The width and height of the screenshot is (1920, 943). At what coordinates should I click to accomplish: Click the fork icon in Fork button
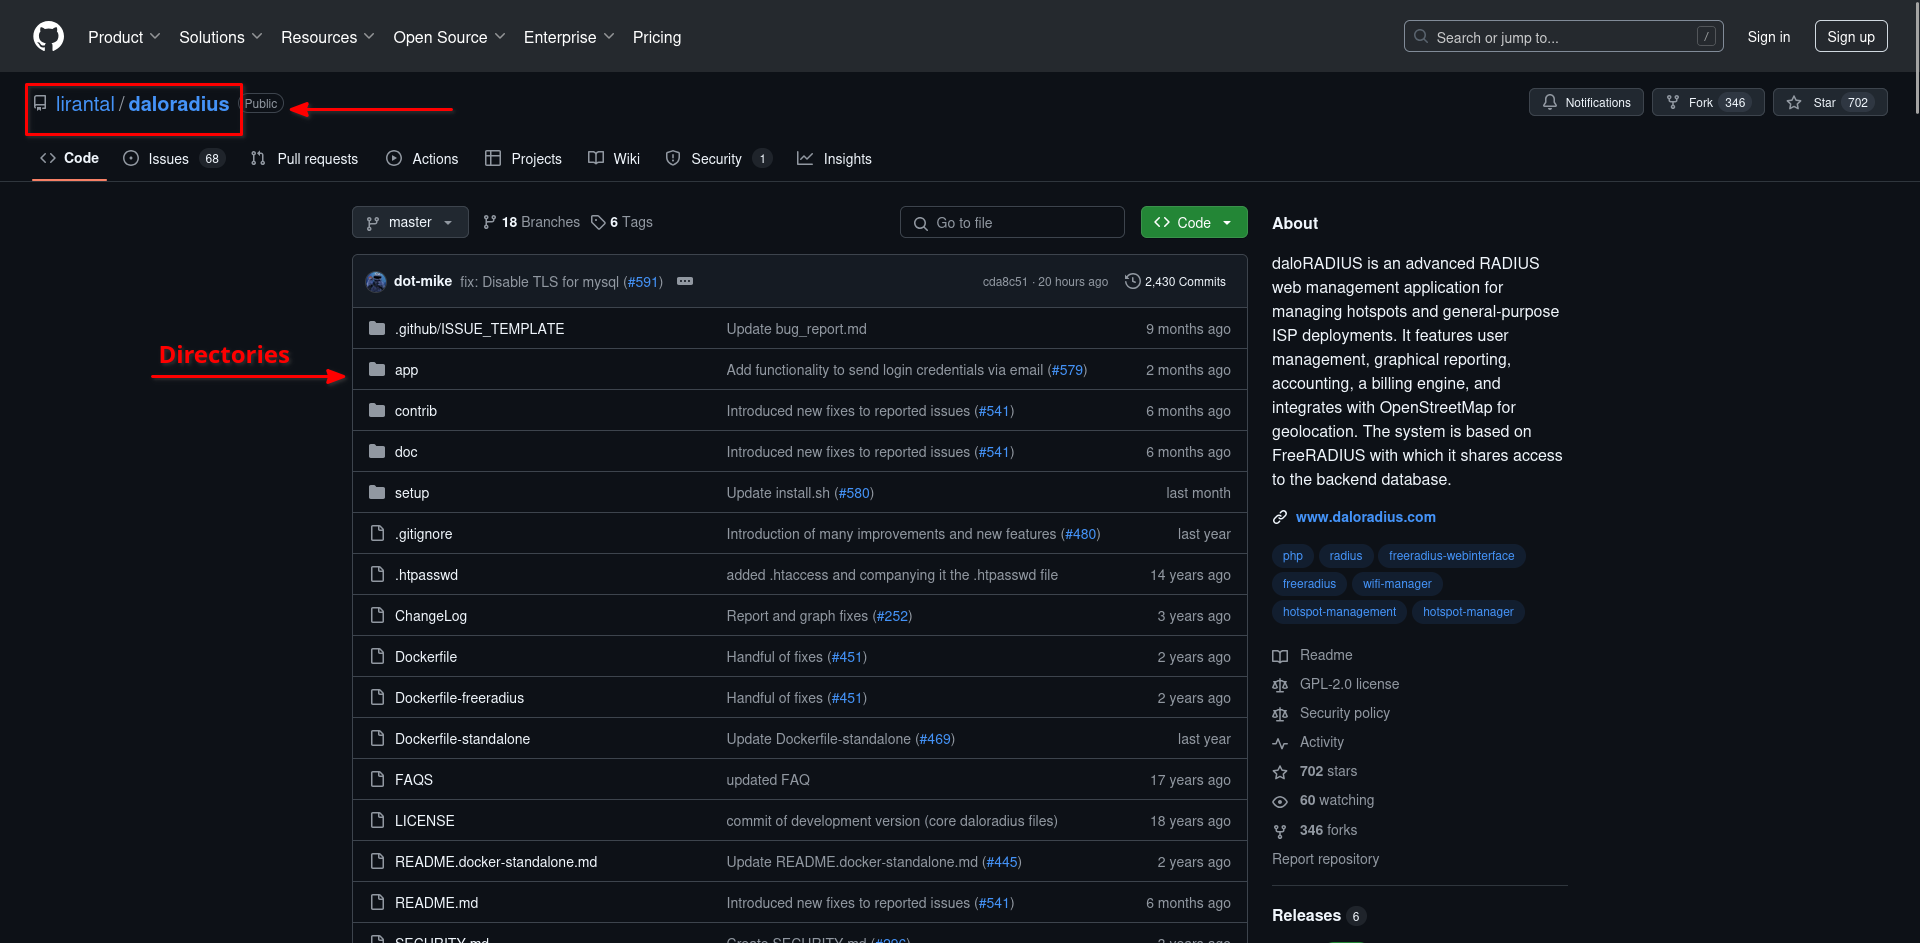1673,103
